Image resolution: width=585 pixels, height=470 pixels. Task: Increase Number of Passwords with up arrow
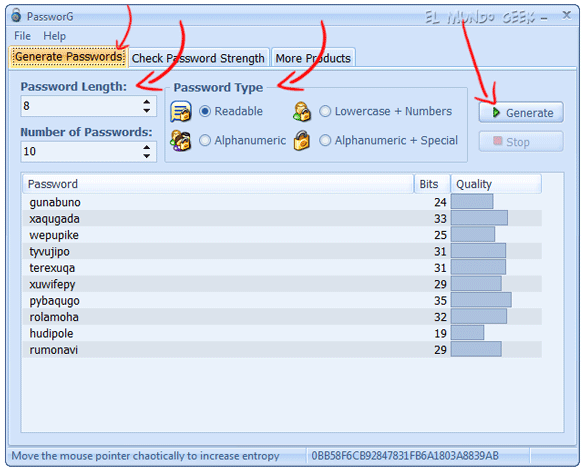147,147
